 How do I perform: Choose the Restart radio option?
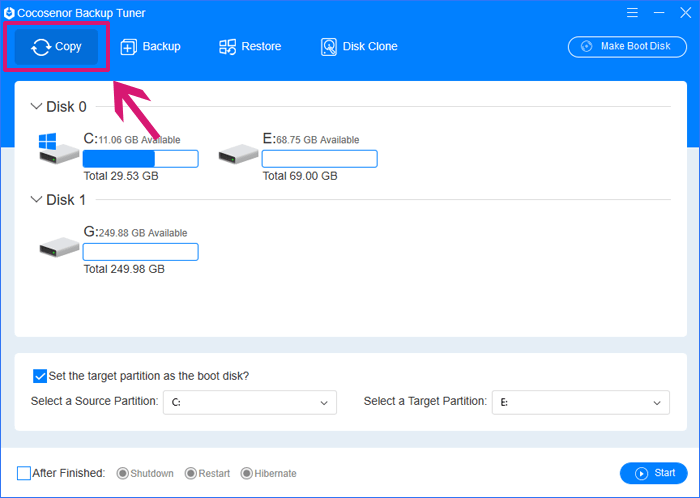coord(191,473)
